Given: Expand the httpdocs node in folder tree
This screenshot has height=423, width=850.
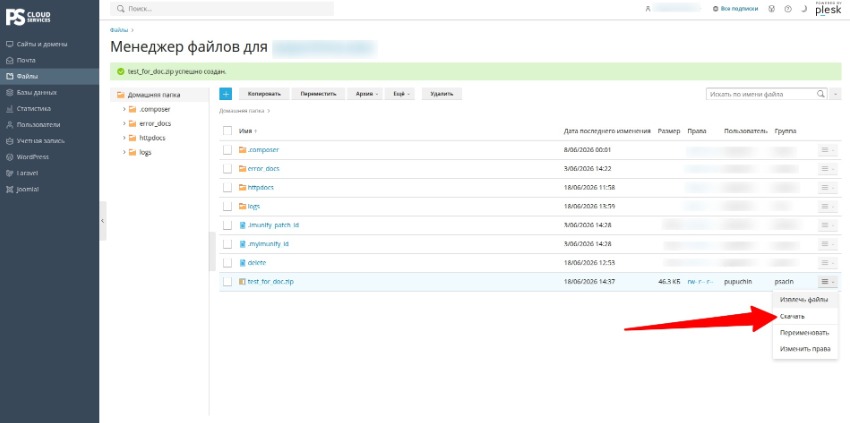Looking at the screenshot, I should point(124,138).
